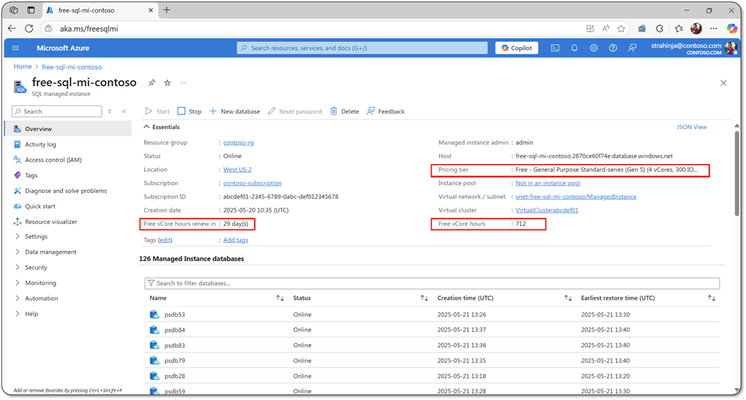Open Not in an instance pool link
Viewport: 746px width, 400px height.
click(548, 183)
